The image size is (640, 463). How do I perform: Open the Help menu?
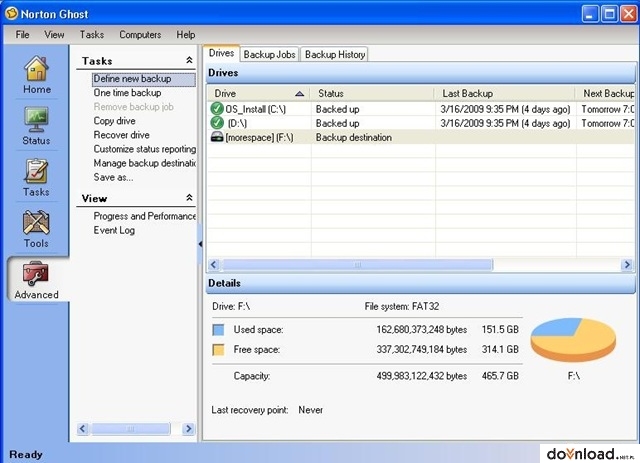[x=186, y=35]
